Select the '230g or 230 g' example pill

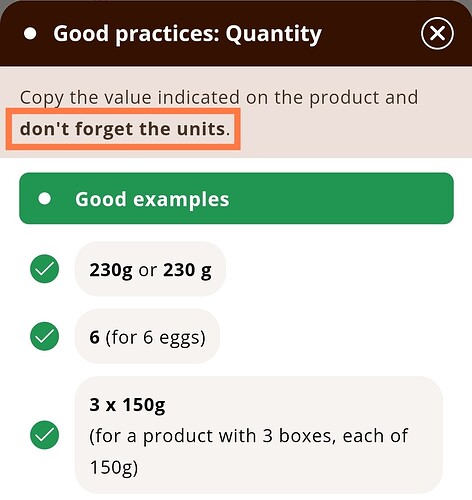150,269
